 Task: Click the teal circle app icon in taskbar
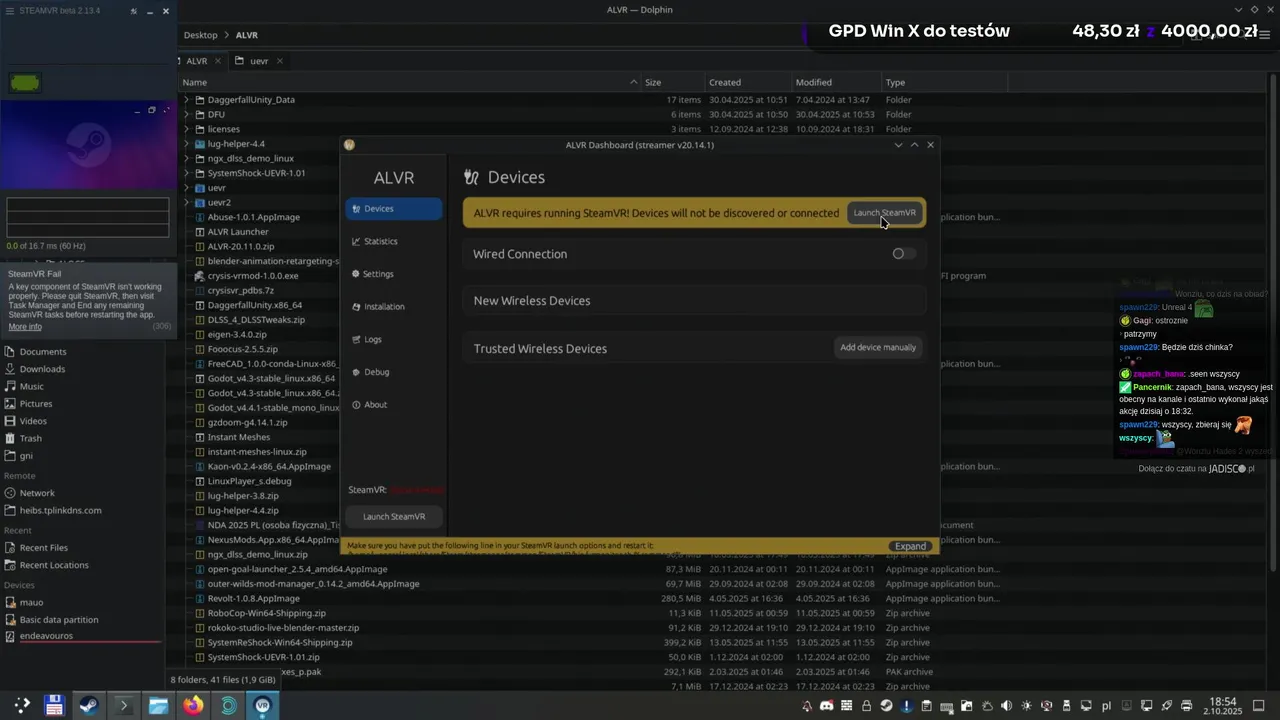tap(228, 705)
